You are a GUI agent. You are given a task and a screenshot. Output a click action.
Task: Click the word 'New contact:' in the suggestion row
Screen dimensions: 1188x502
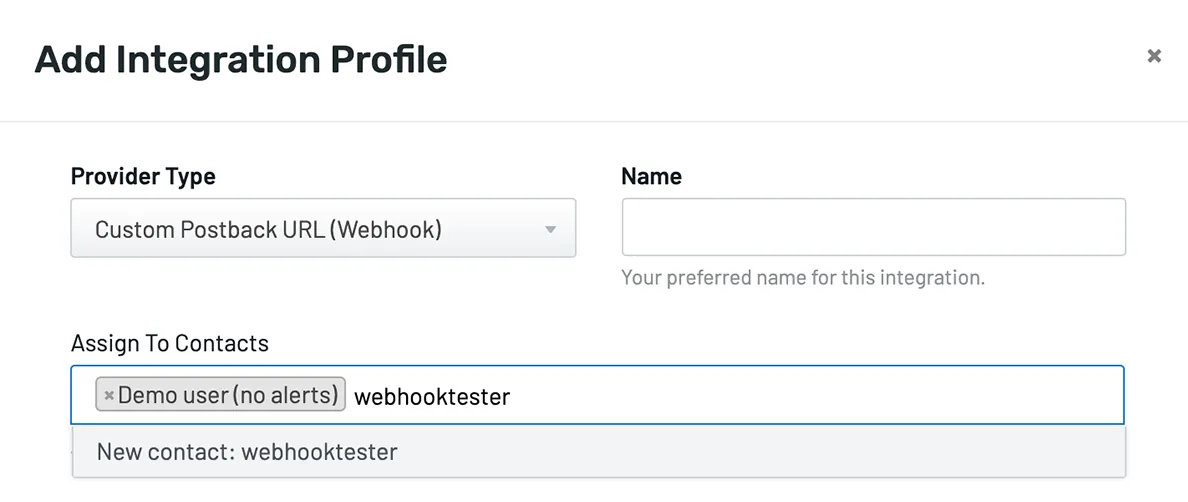coord(165,452)
